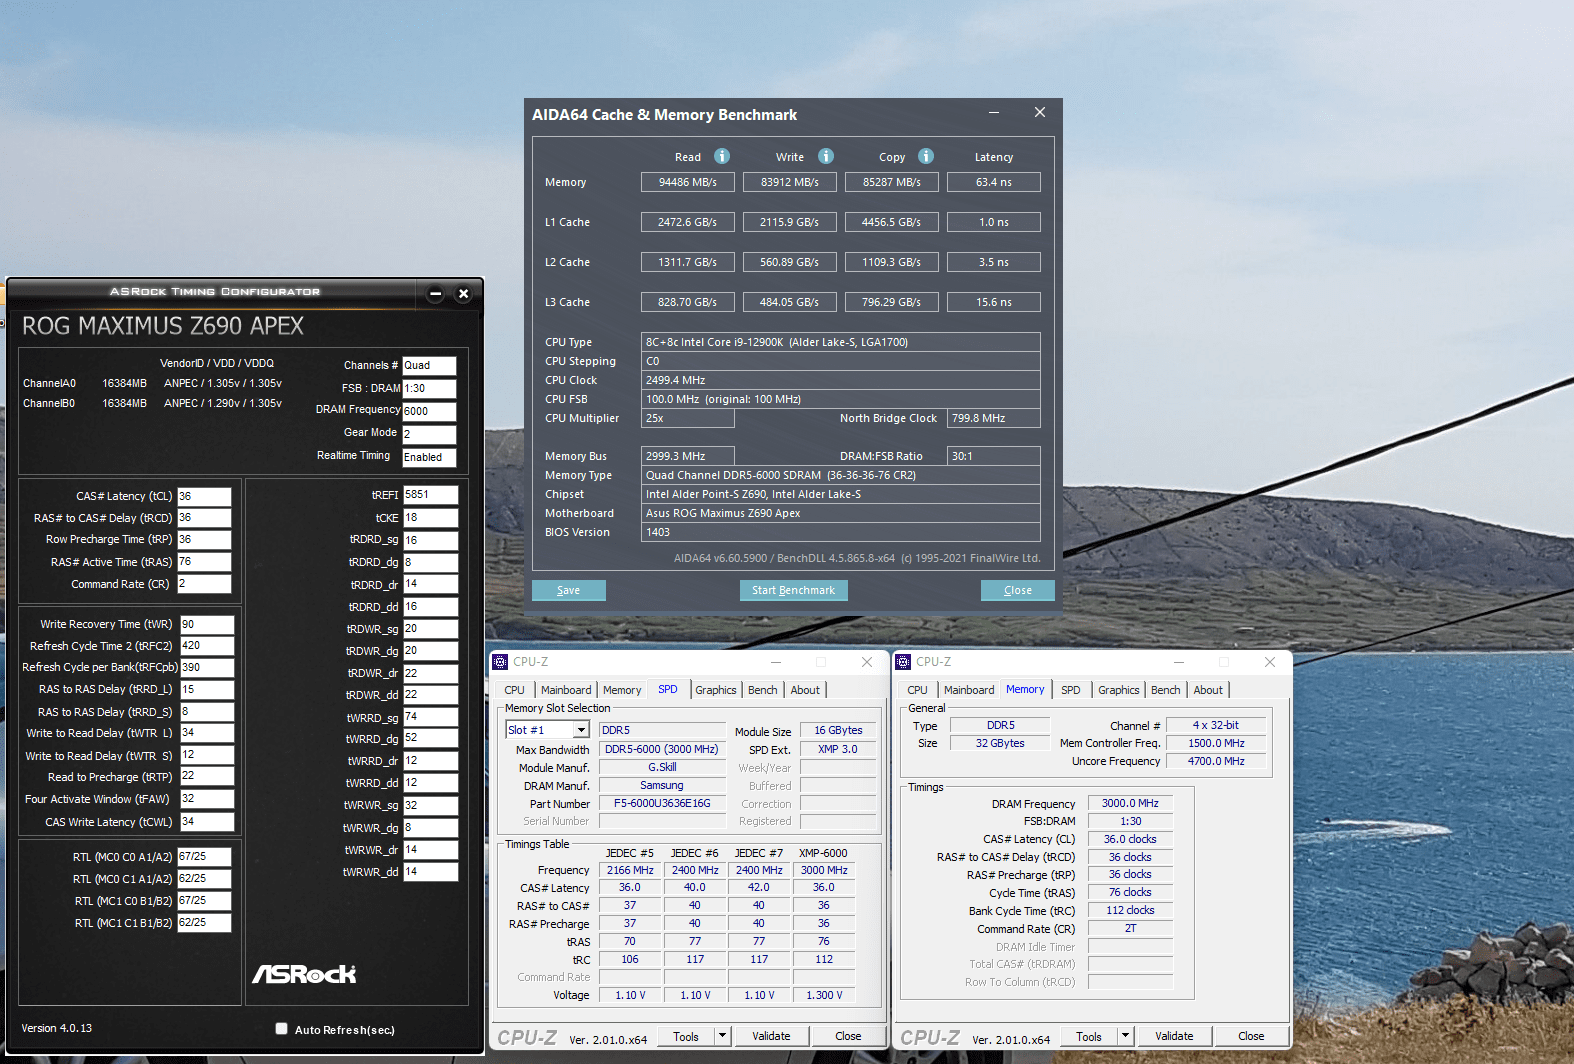
Task: Click Validate button in right CPU-Z
Action: pyautogui.click(x=1174, y=1036)
